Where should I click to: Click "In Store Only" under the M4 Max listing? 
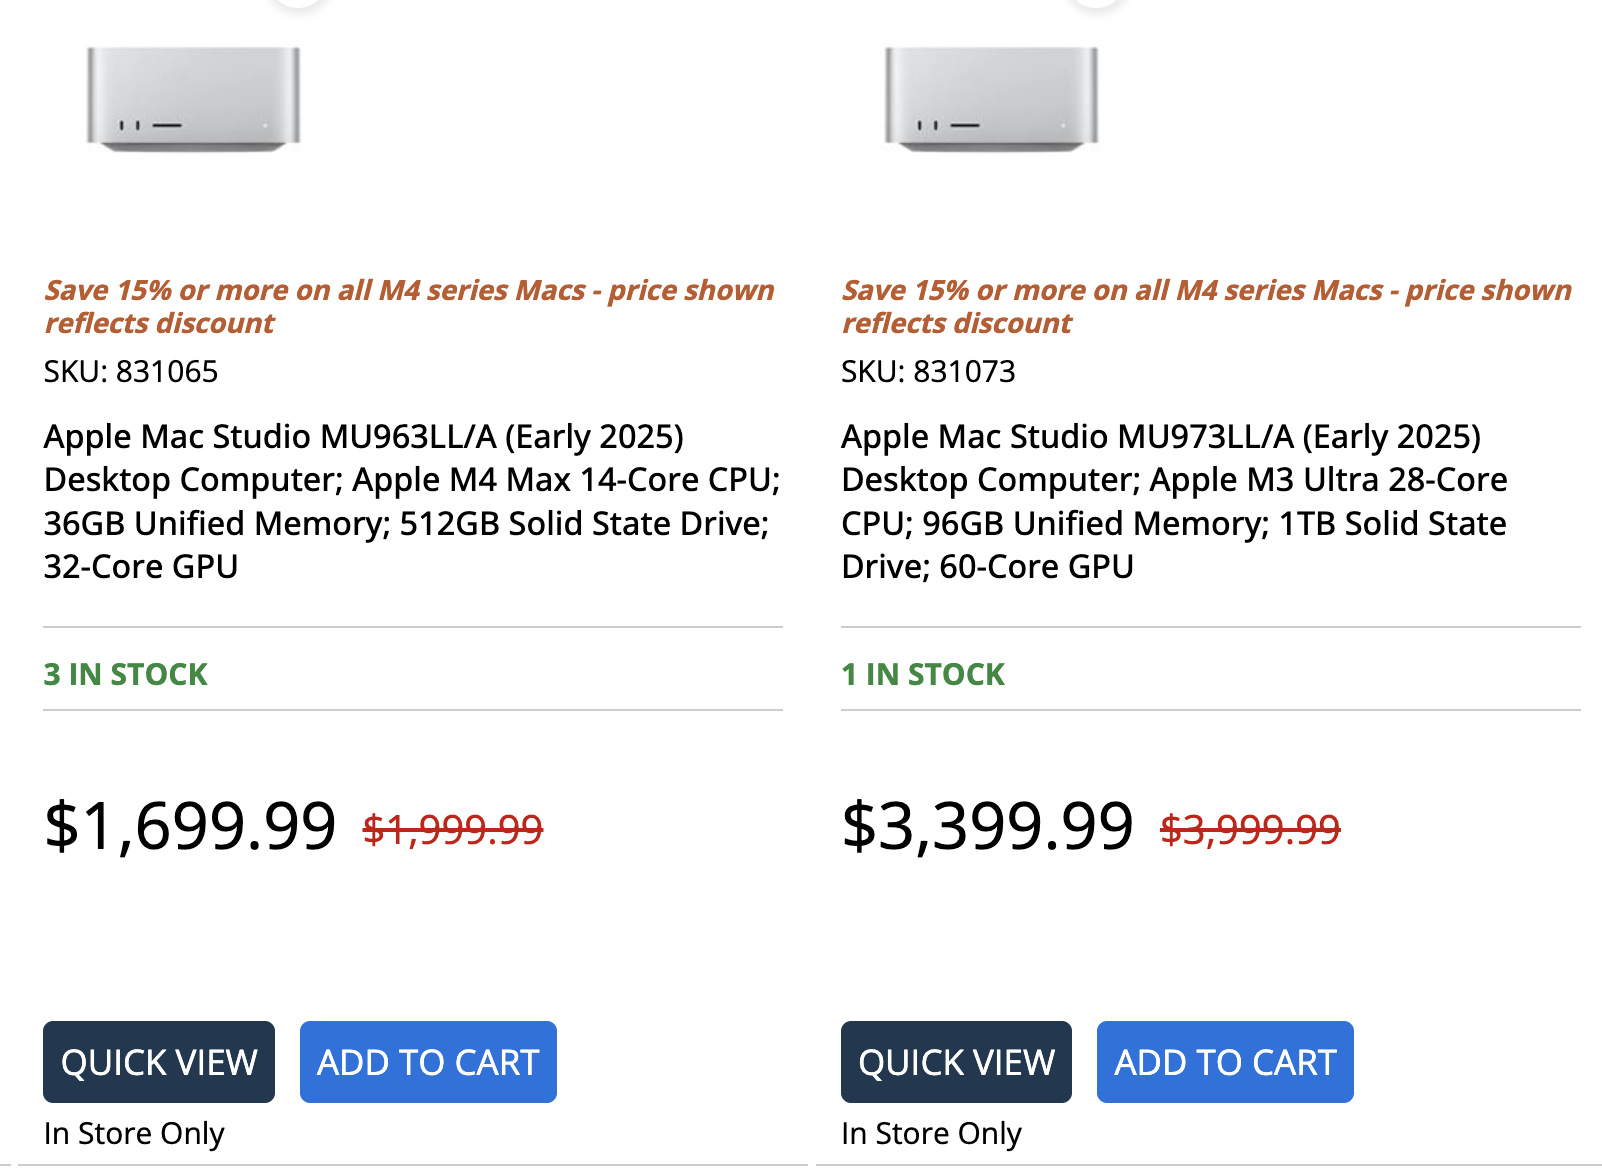point(134,1134)
